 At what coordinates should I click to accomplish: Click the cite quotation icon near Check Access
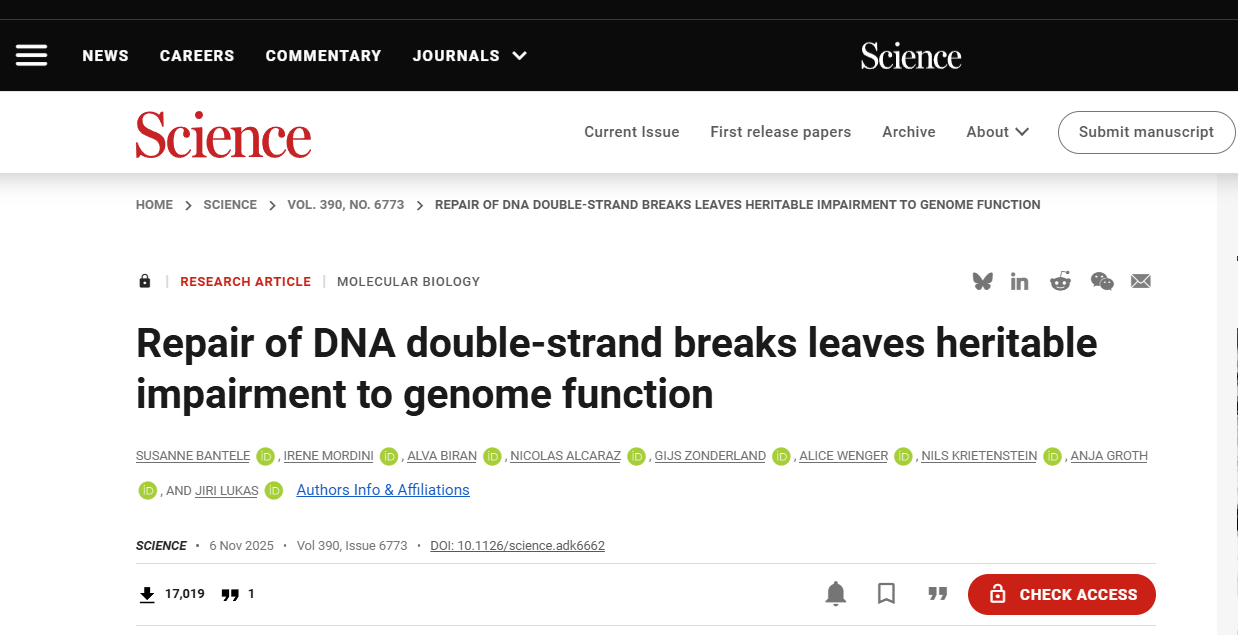[x=937, y=594]
